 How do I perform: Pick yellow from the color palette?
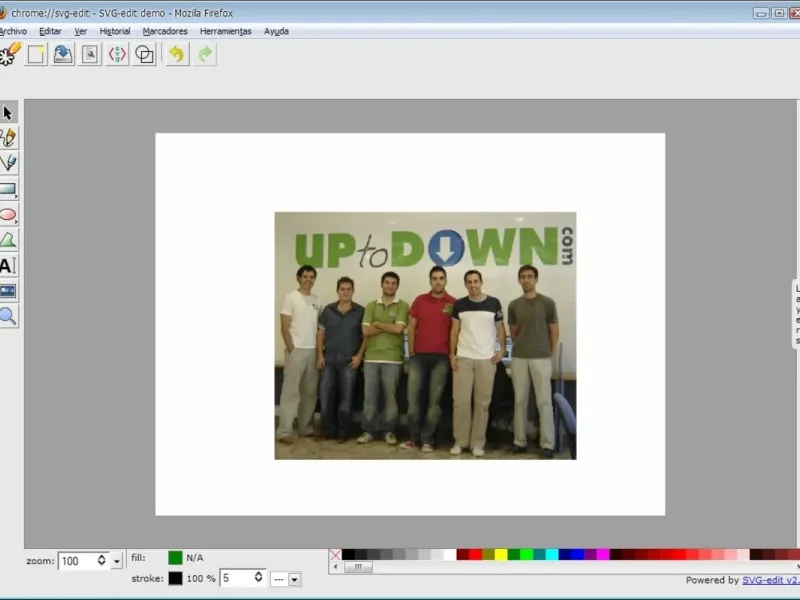pos(500,554)
